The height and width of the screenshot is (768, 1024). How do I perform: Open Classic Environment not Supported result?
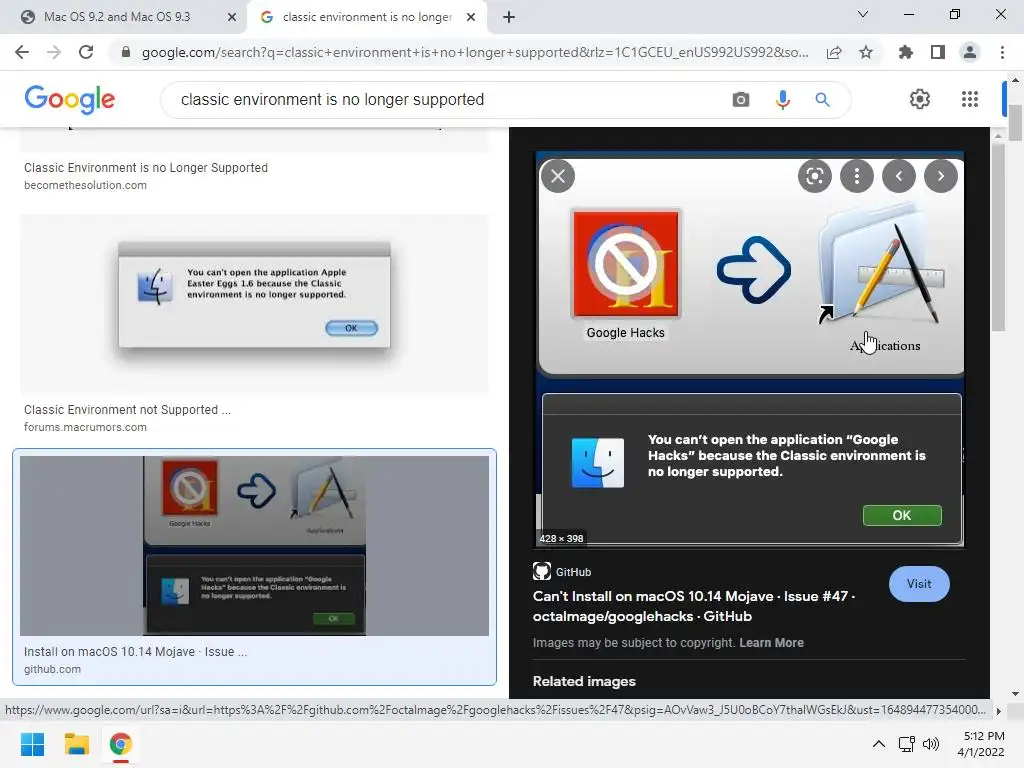[x=127, y=409]
